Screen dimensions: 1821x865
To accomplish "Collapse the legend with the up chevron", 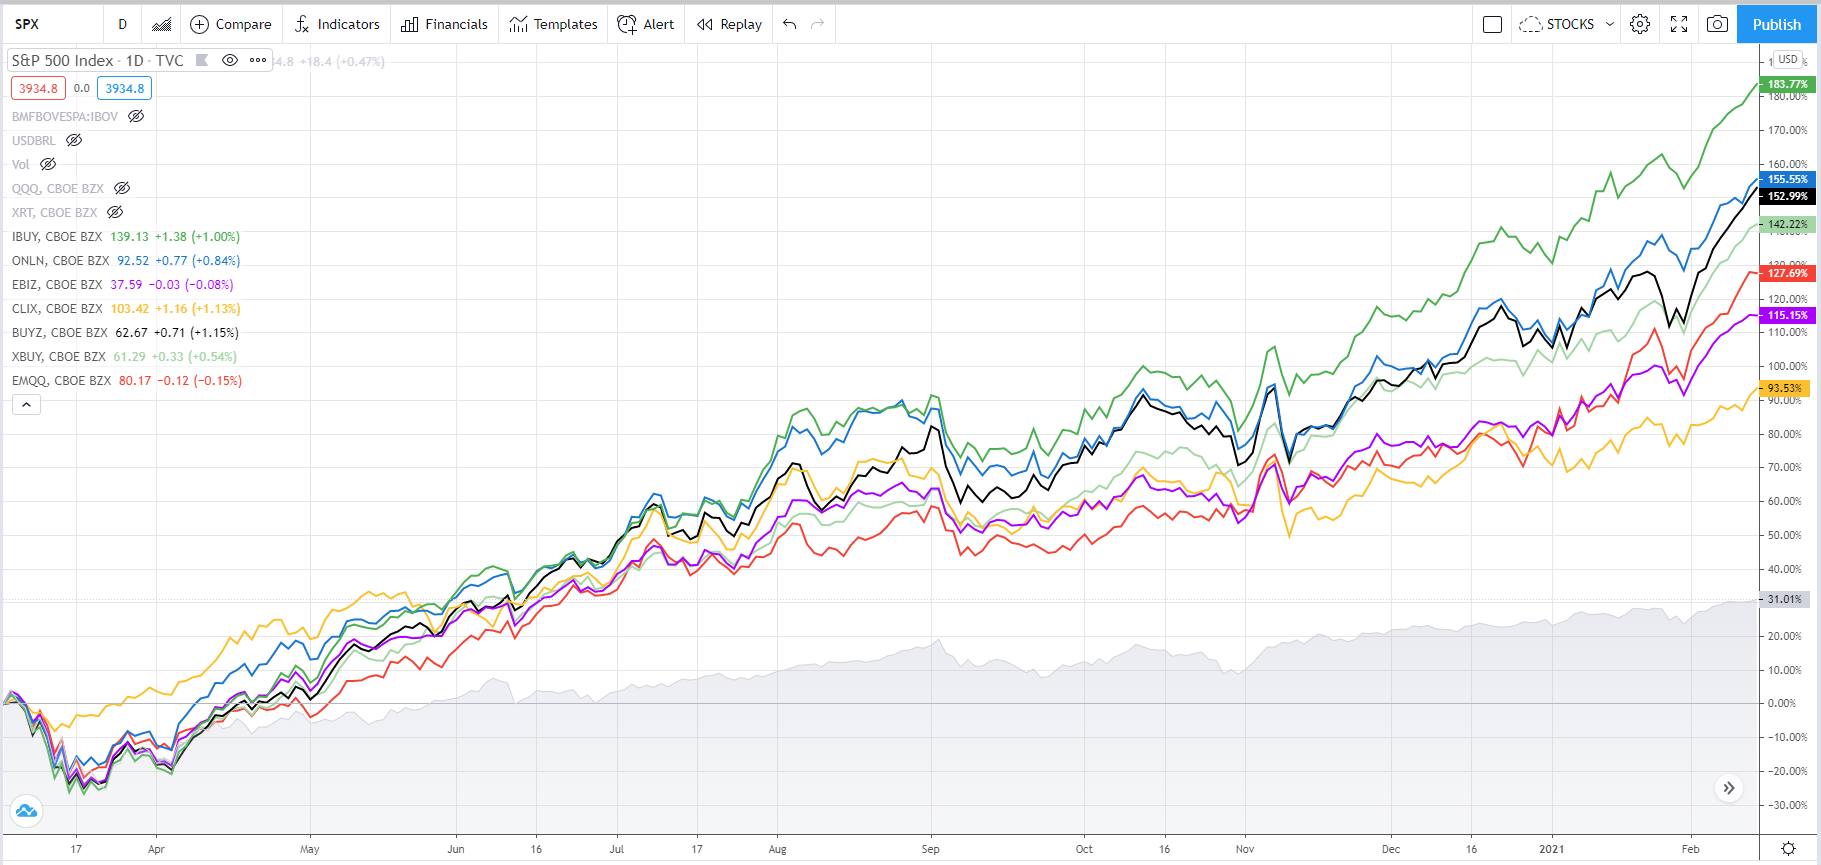I will 26,405.
